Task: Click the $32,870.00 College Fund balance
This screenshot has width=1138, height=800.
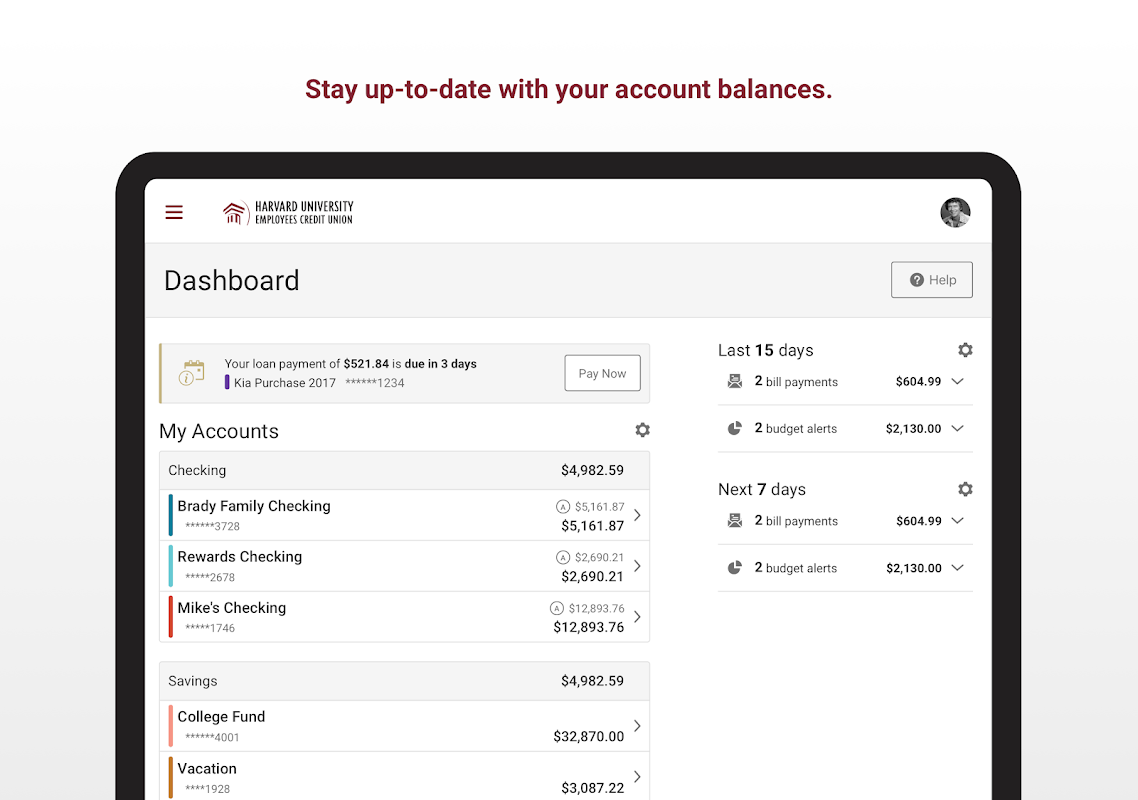Action: [589, 736]
